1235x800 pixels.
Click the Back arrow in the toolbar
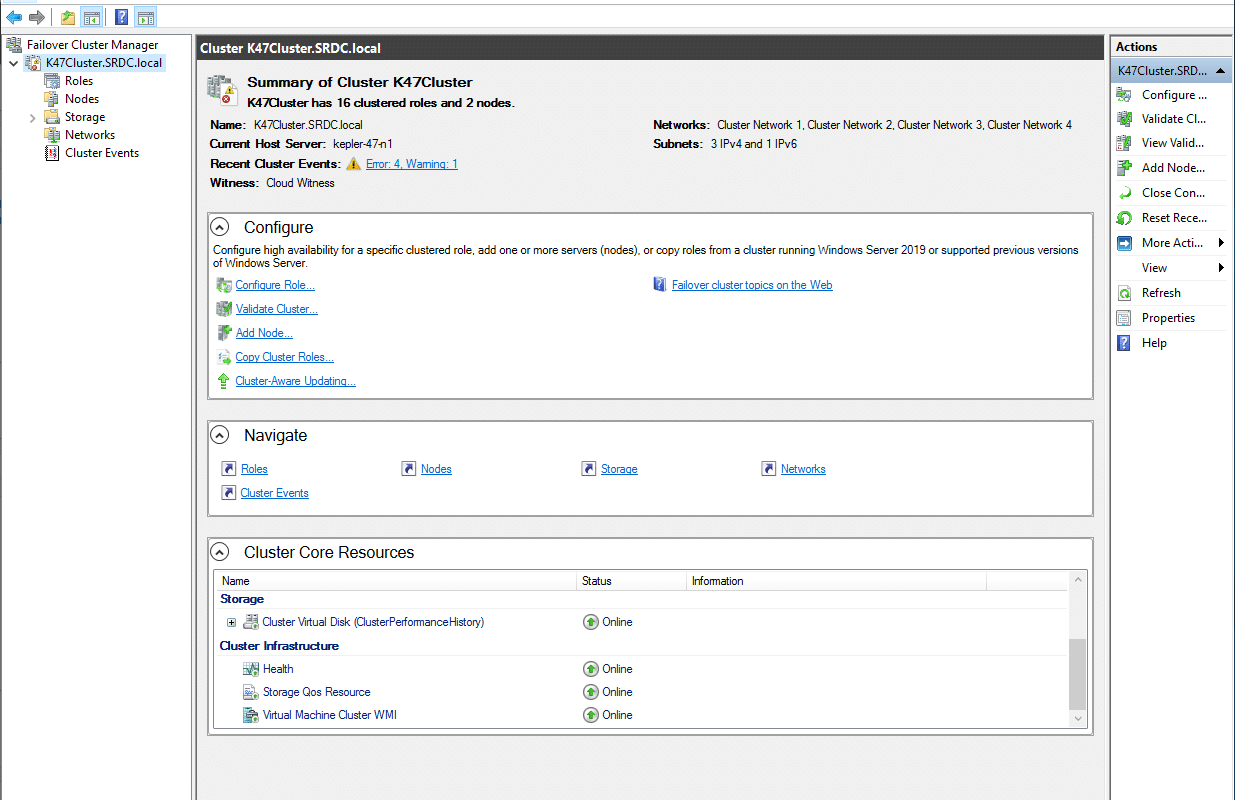point(14,17)
